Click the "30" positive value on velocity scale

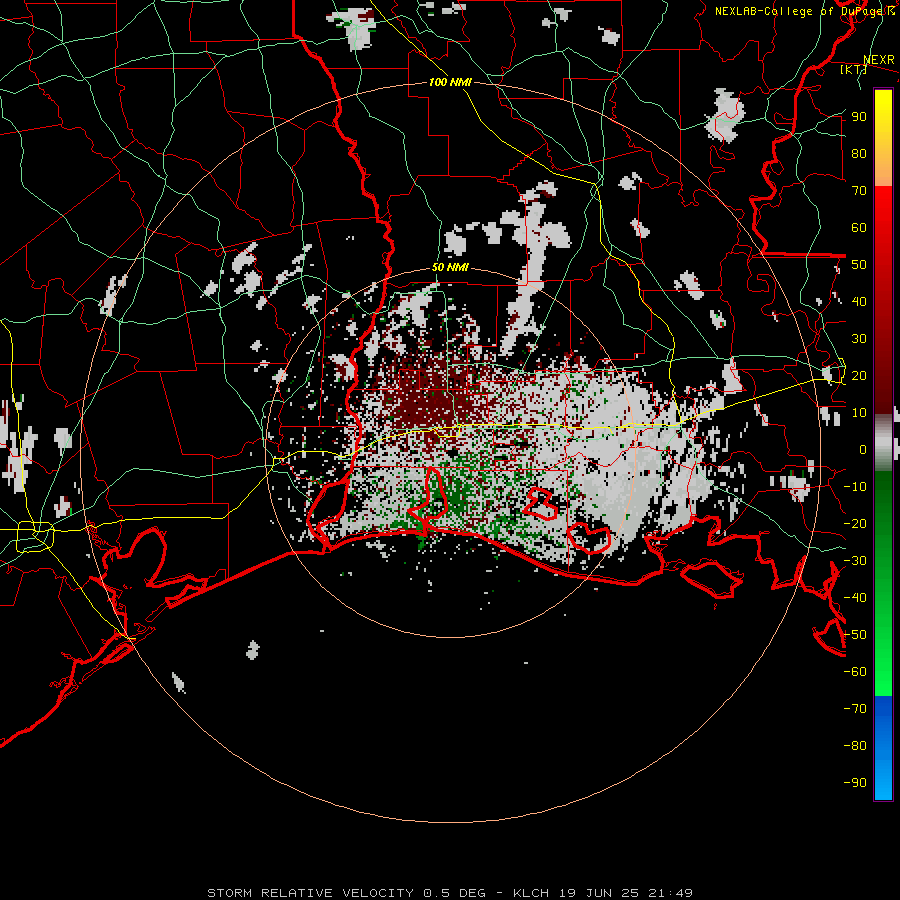point(859,339)
